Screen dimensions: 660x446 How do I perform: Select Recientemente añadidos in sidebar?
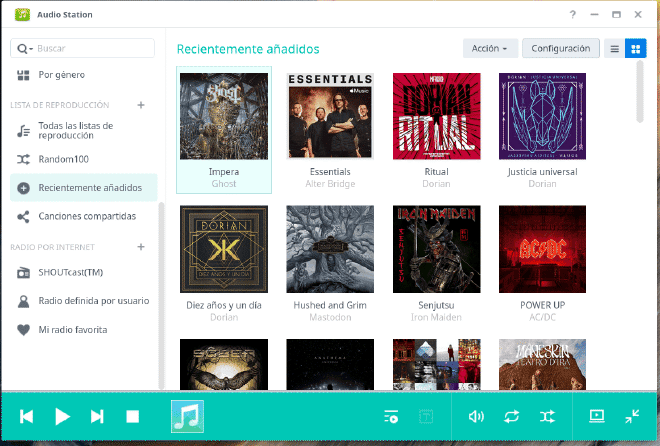(x=83, y=188)
